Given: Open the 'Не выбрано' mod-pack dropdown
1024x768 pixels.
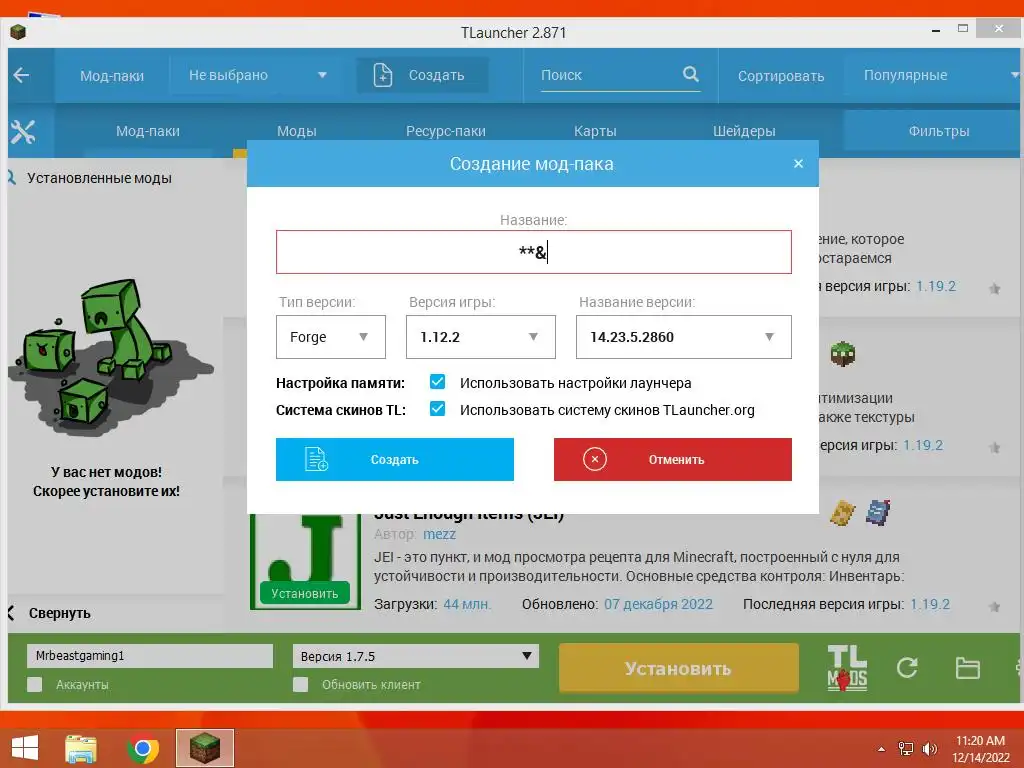Looking at the screenshot, I should [x=257, y=75].
